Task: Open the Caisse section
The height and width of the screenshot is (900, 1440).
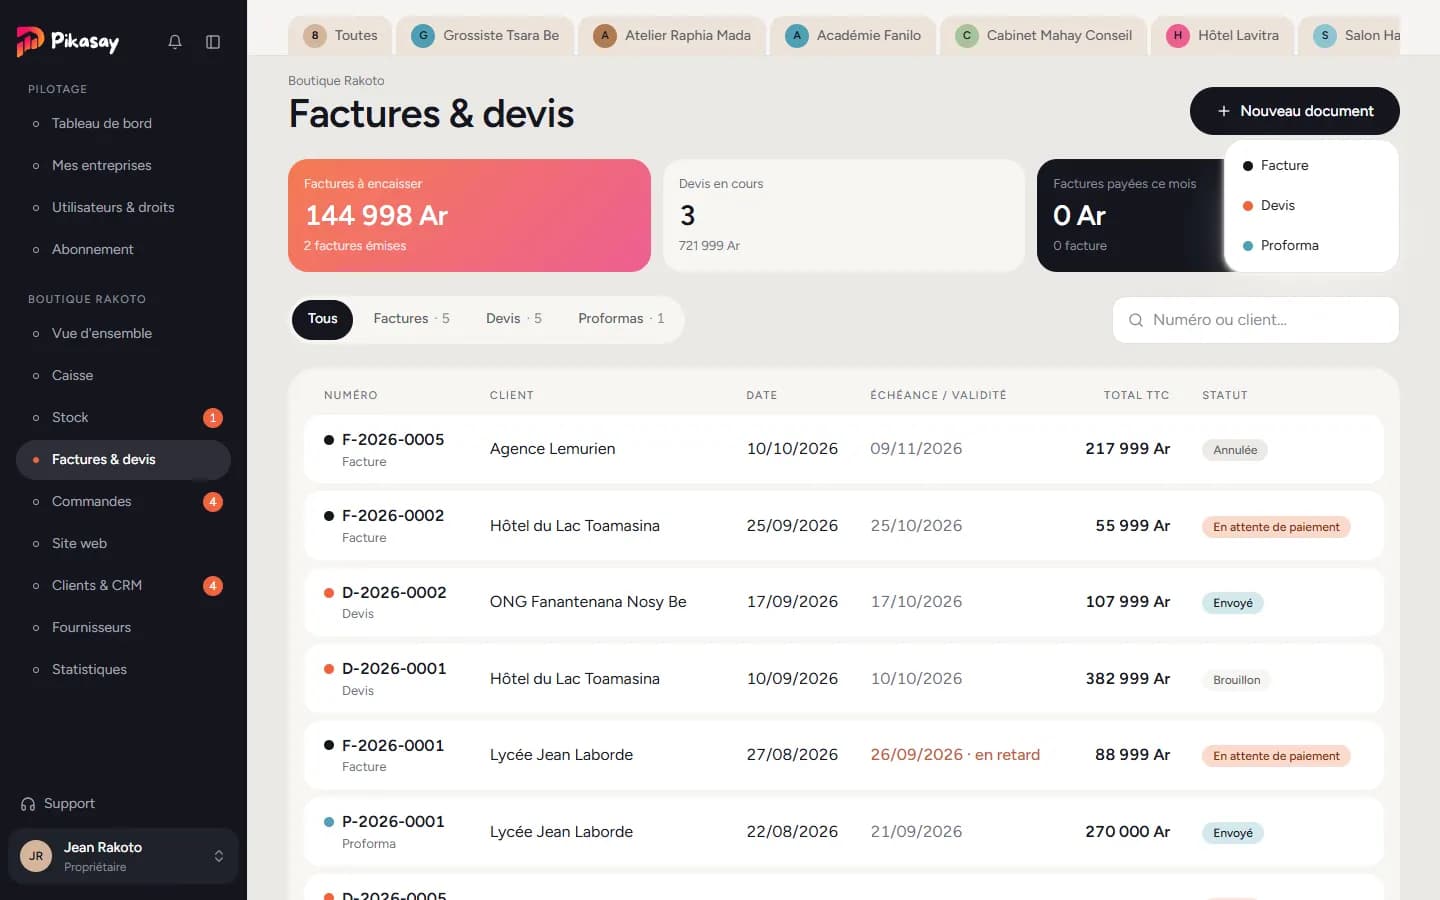Action: click(x=123, y=376)
